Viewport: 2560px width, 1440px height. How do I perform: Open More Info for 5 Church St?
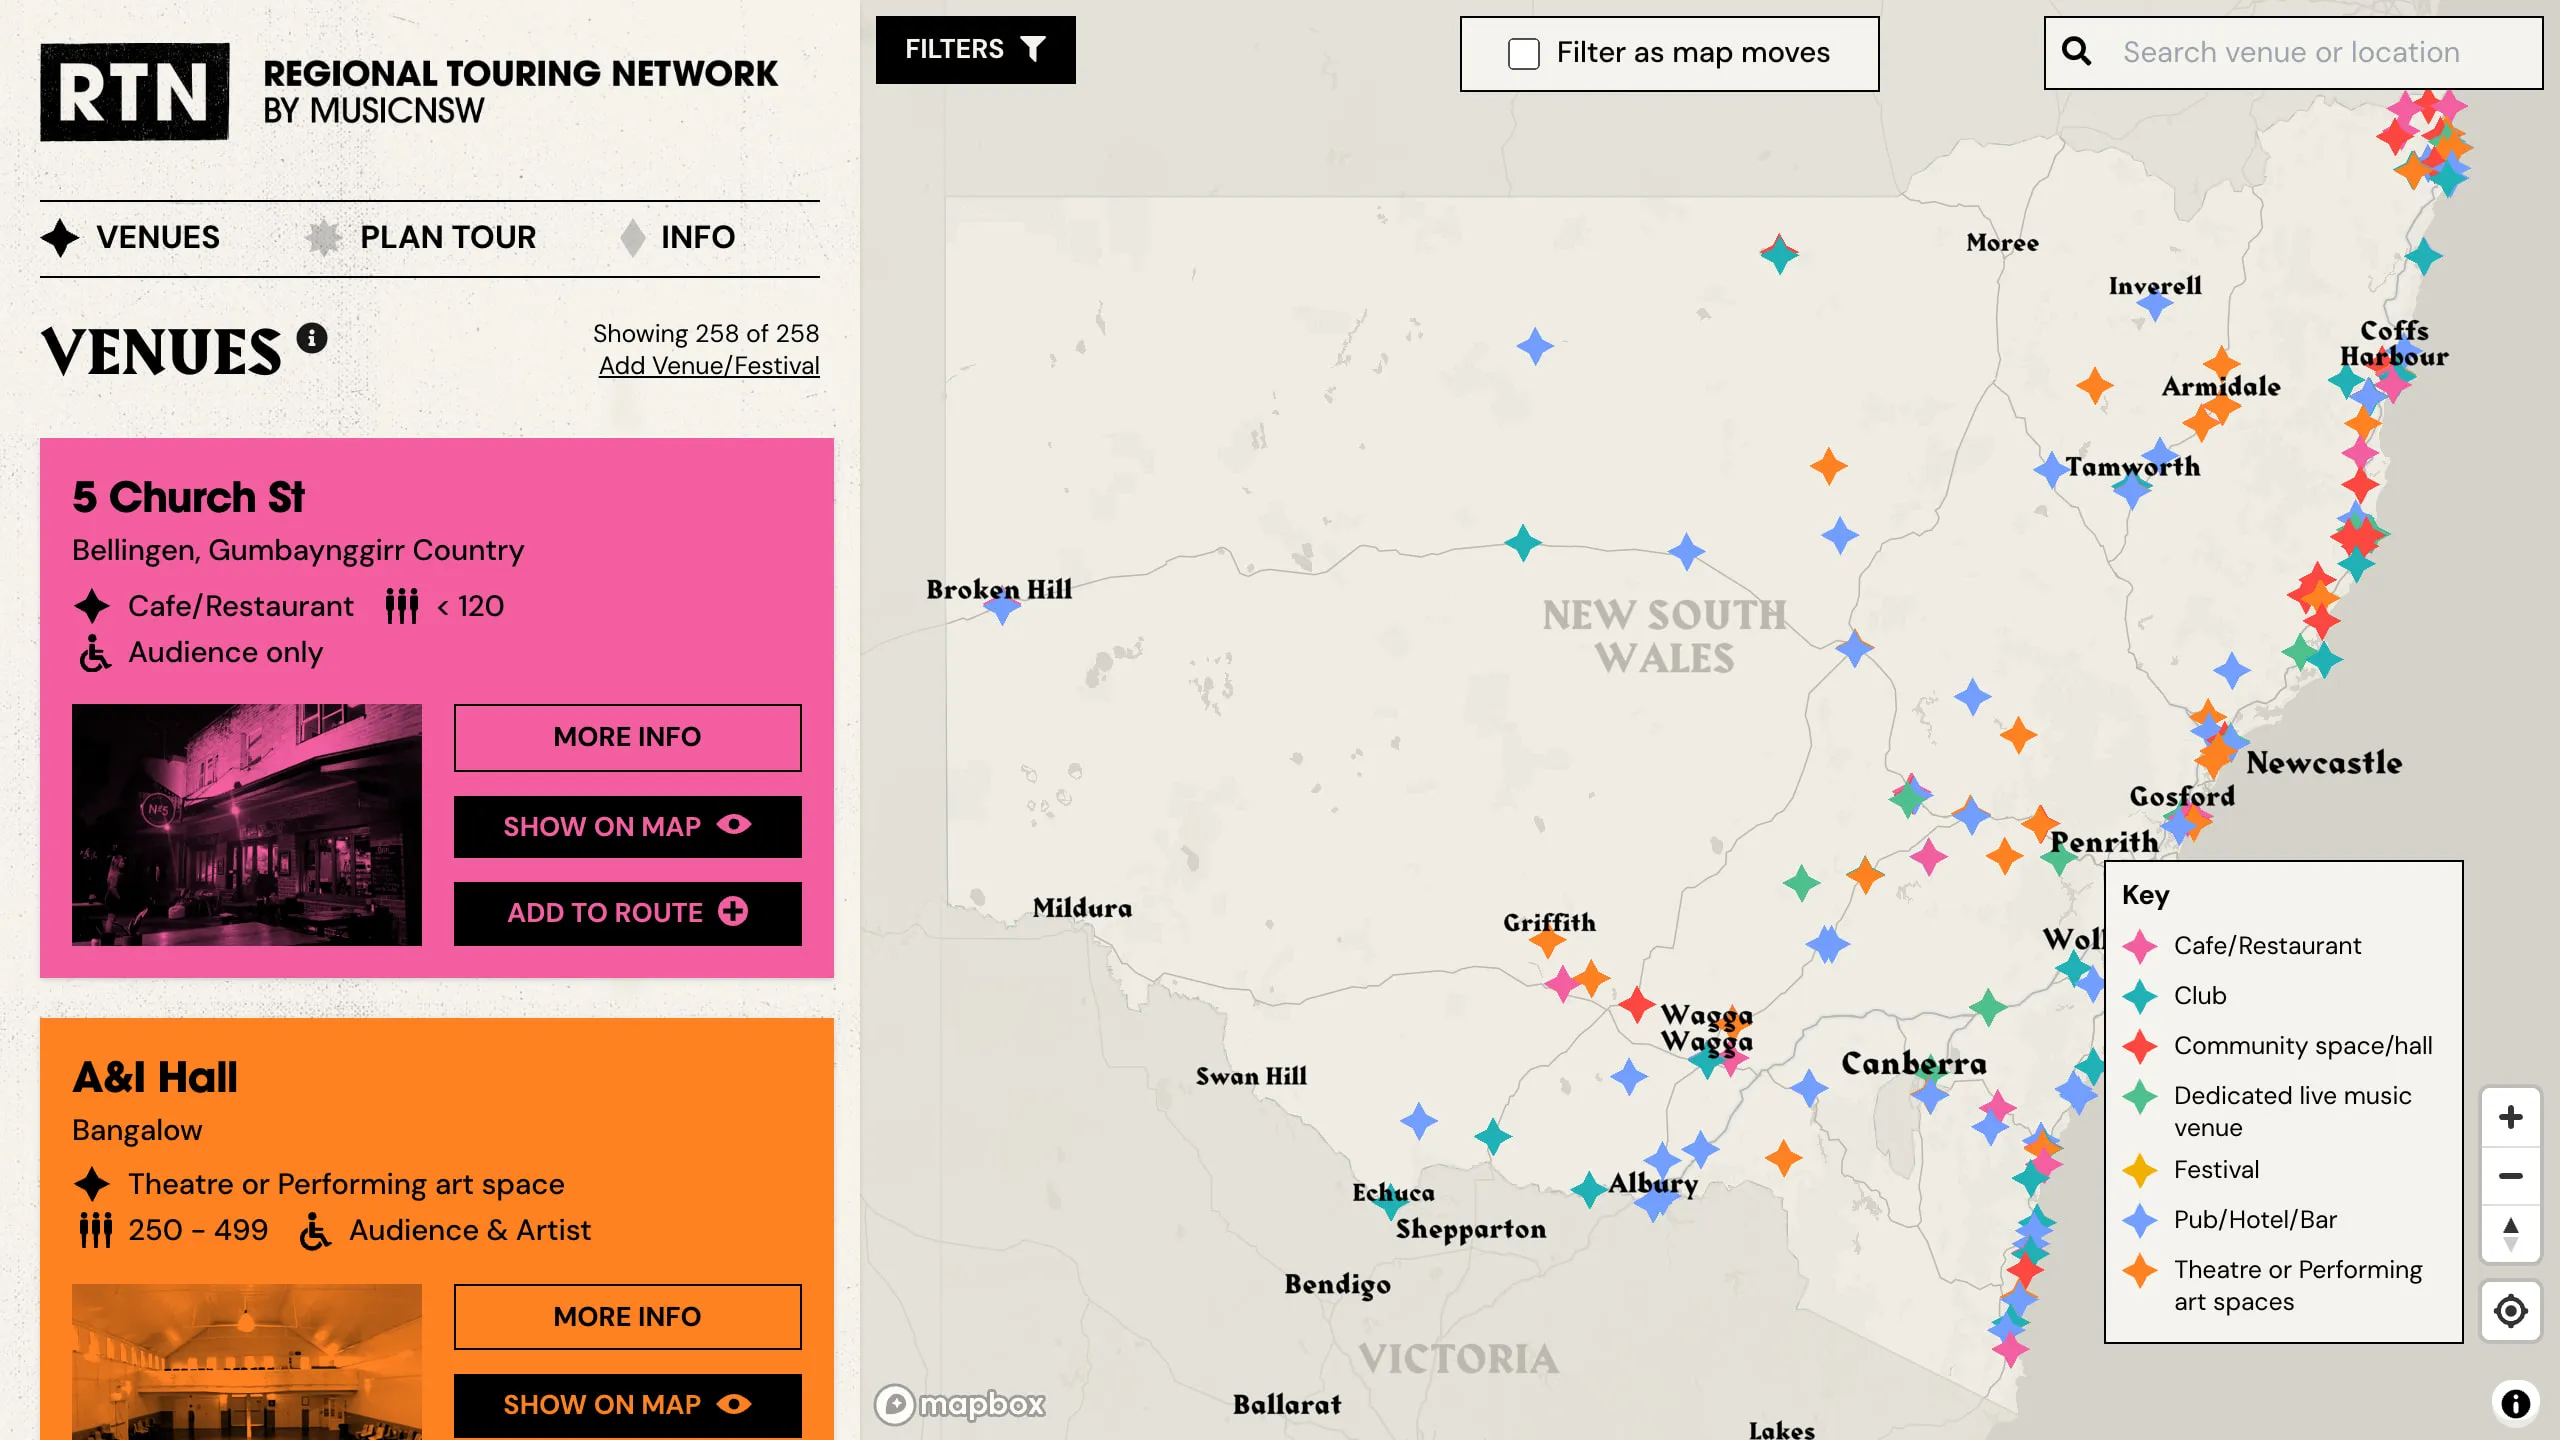coord(627,737)
